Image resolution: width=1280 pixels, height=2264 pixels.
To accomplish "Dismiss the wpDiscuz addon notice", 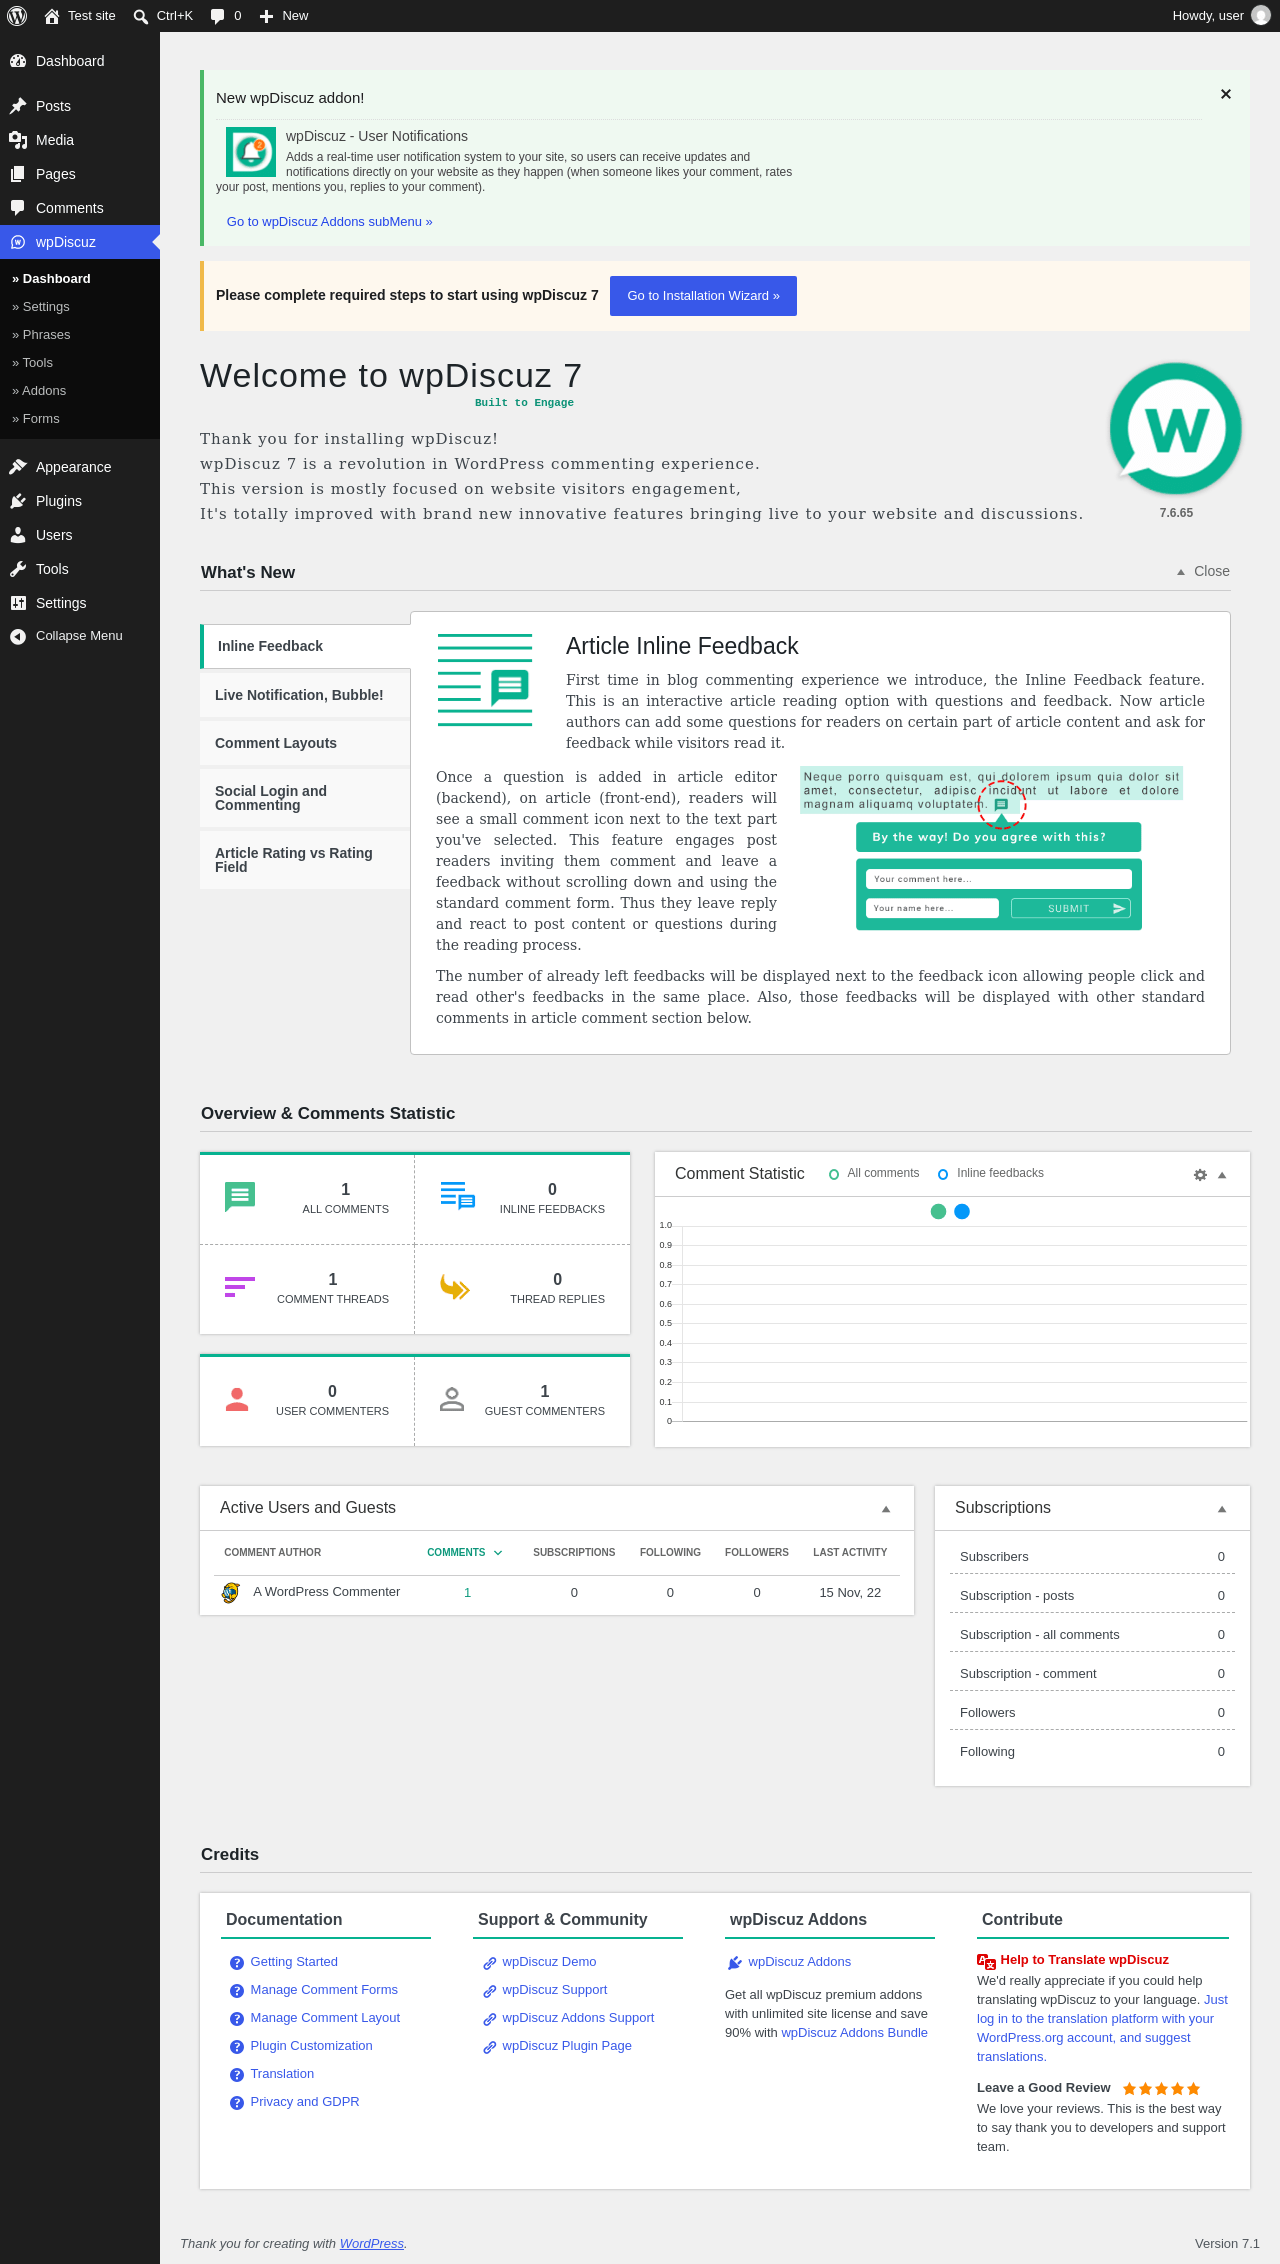I will (1226, 94).
